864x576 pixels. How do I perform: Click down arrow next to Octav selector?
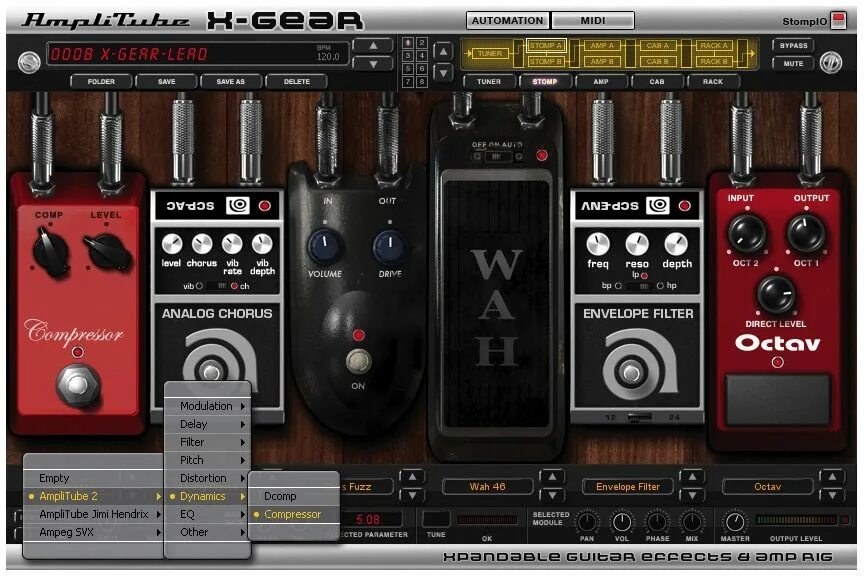pos(832,496)
